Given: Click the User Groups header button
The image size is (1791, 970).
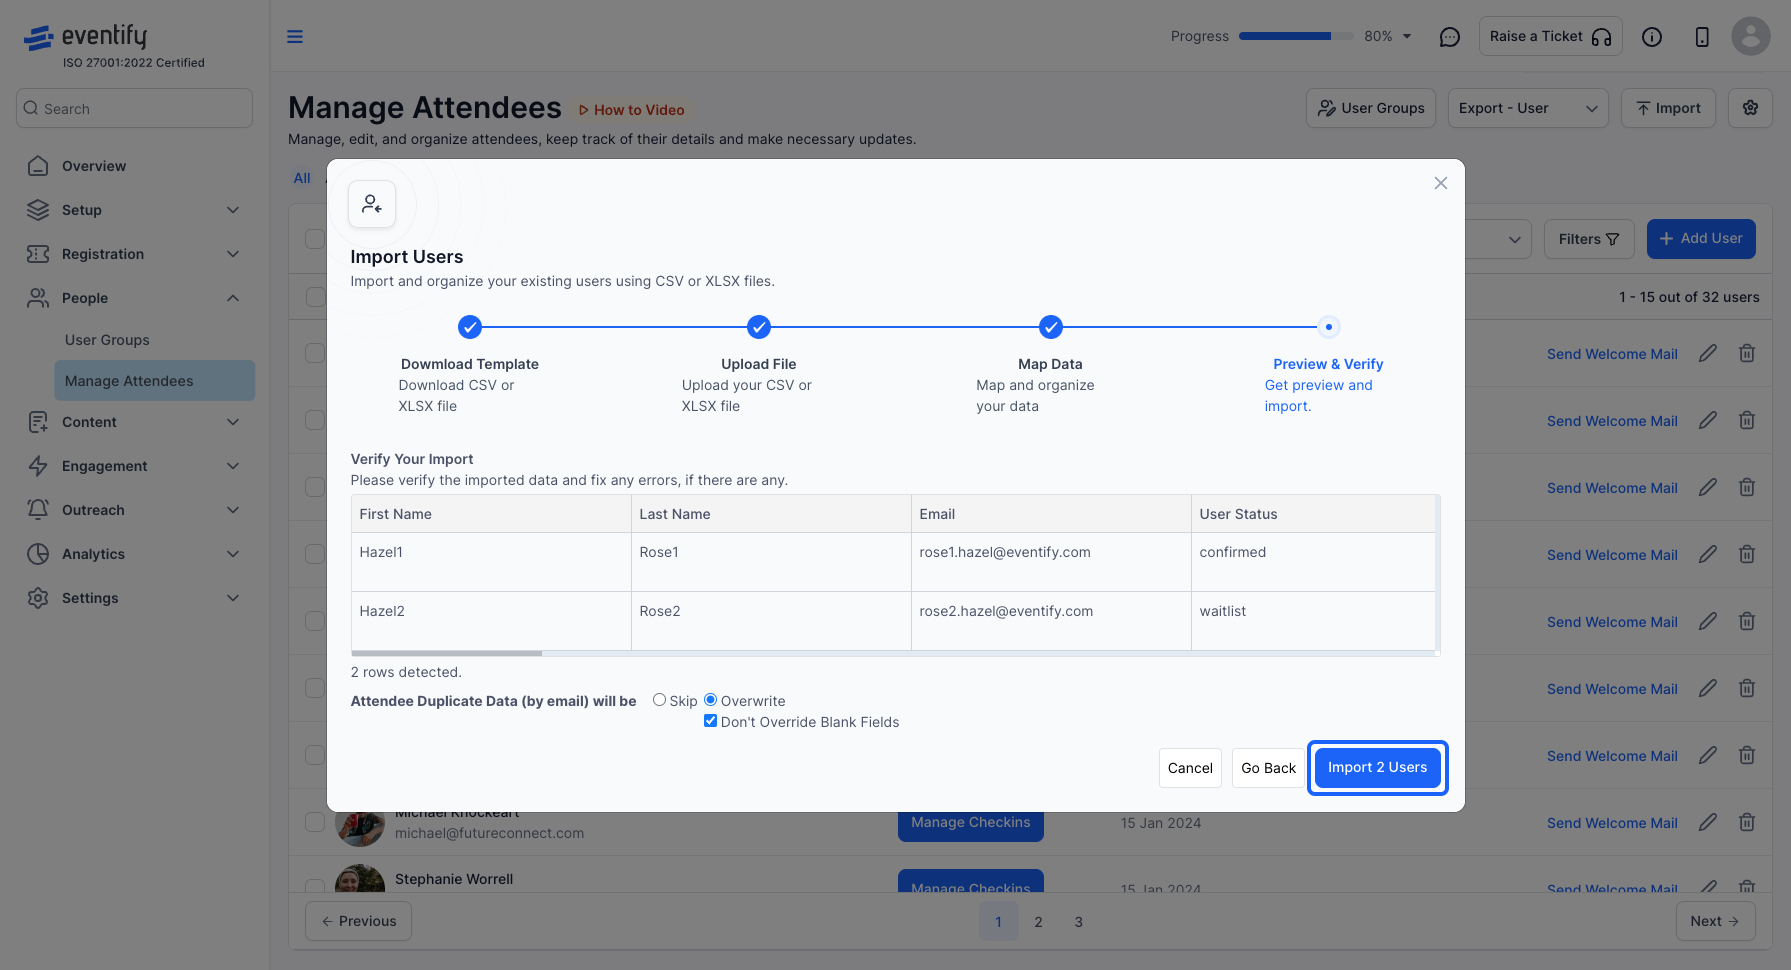Looking at the screenshot, I should pyautogui.click(x=1371, y=108).
